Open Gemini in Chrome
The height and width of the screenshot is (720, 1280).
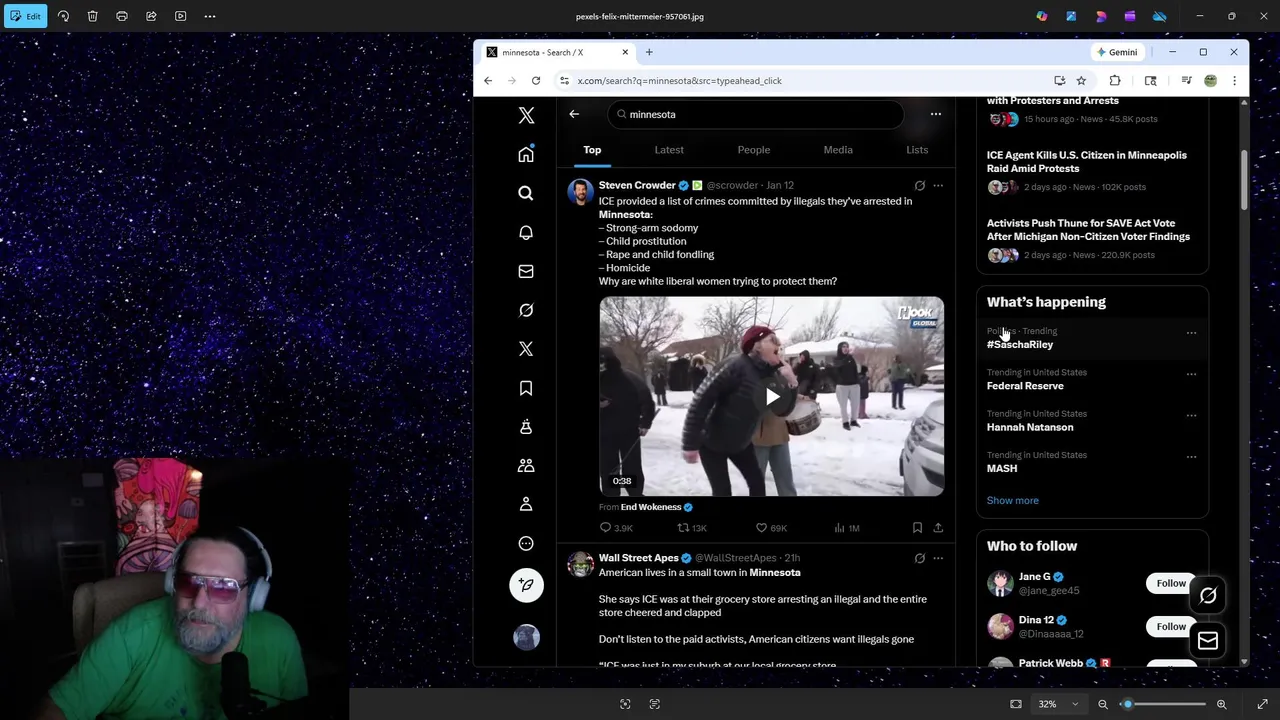pyautogui.click(x=1117, y=52)
